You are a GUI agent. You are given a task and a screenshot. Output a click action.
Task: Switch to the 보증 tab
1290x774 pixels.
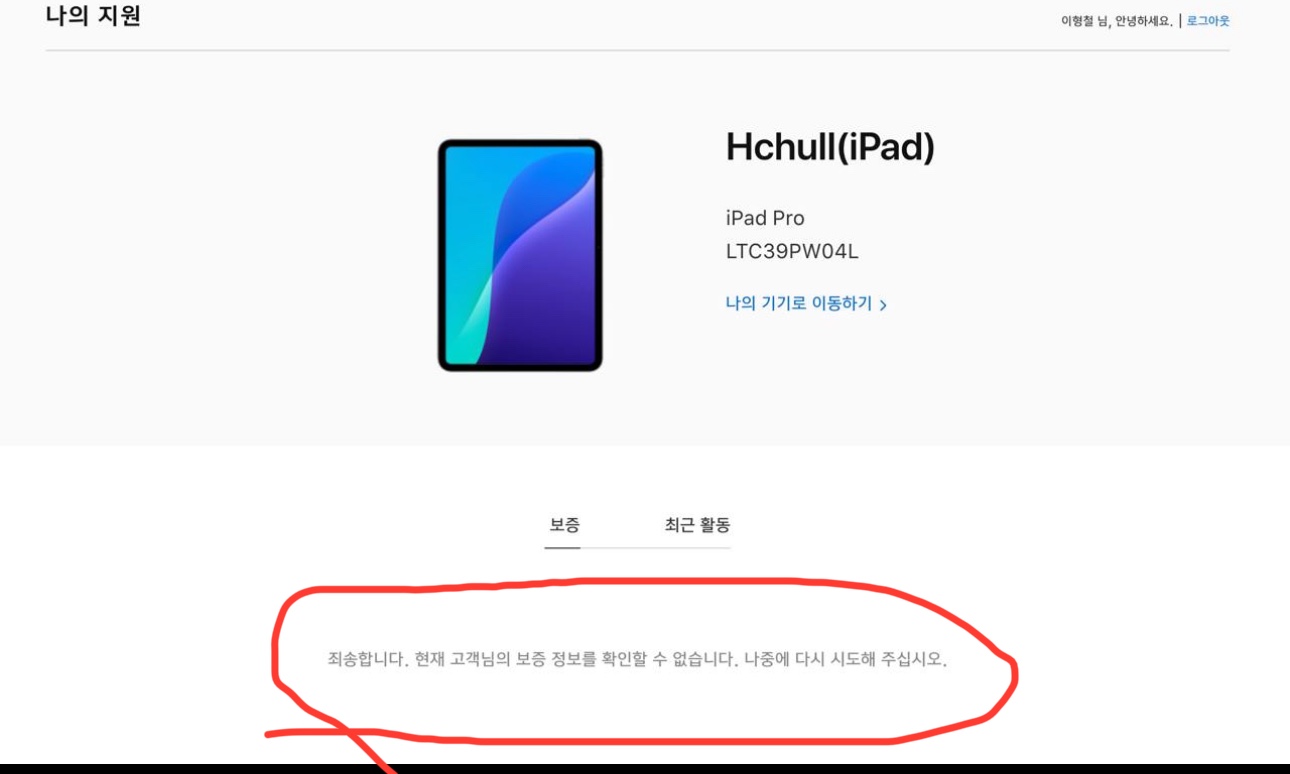[564, 525]
